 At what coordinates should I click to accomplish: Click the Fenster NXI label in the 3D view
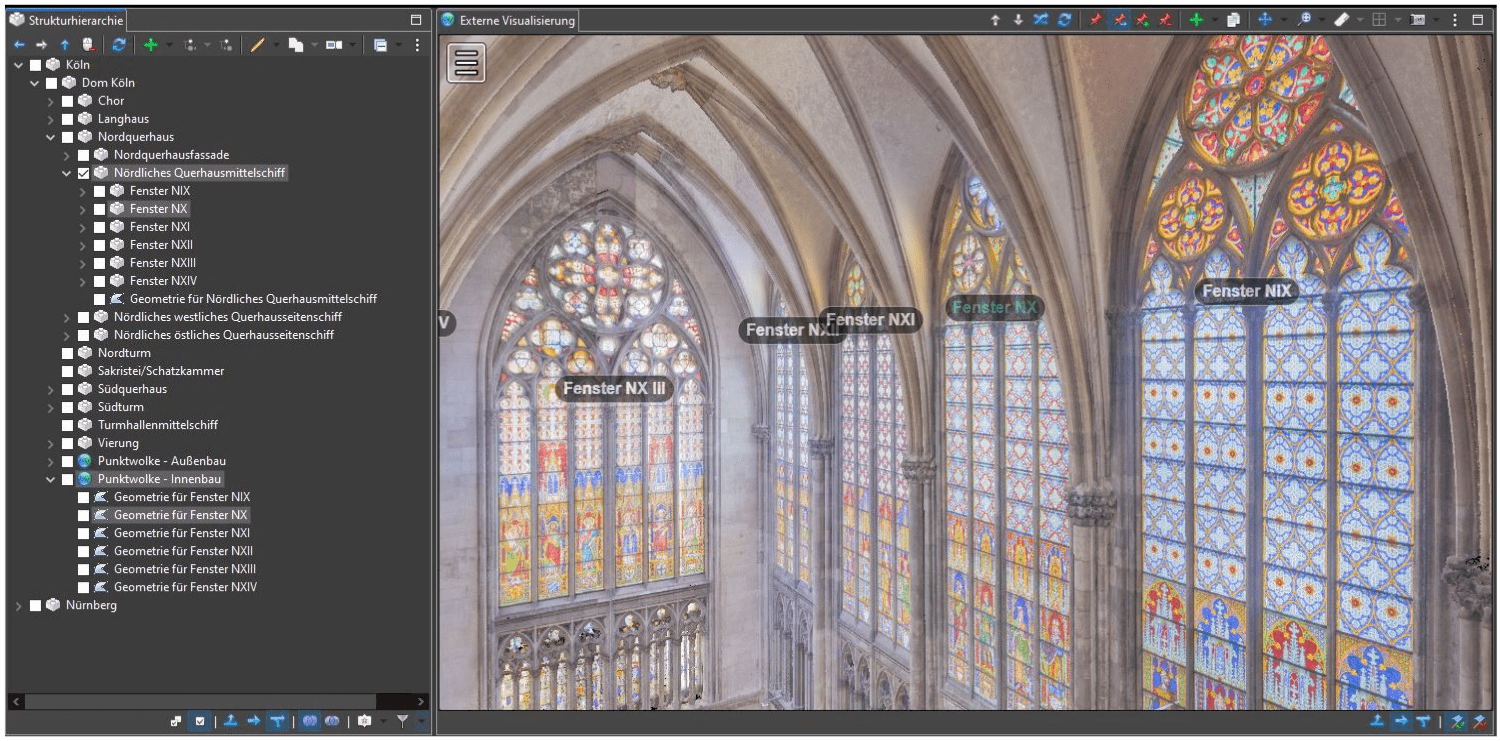tap(871, 319)
